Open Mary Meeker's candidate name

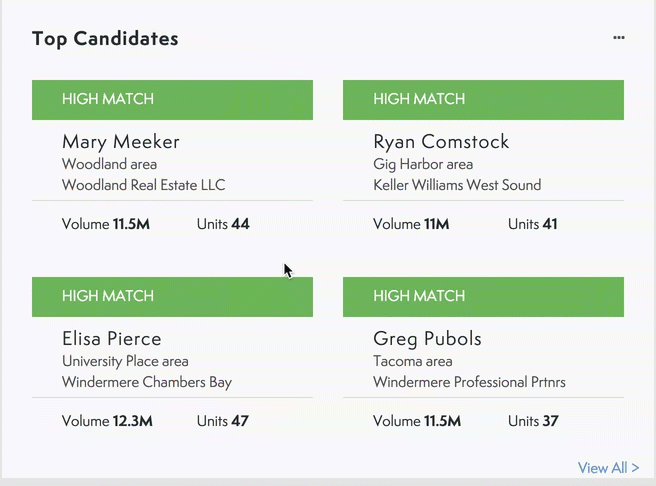pos(121,141)
